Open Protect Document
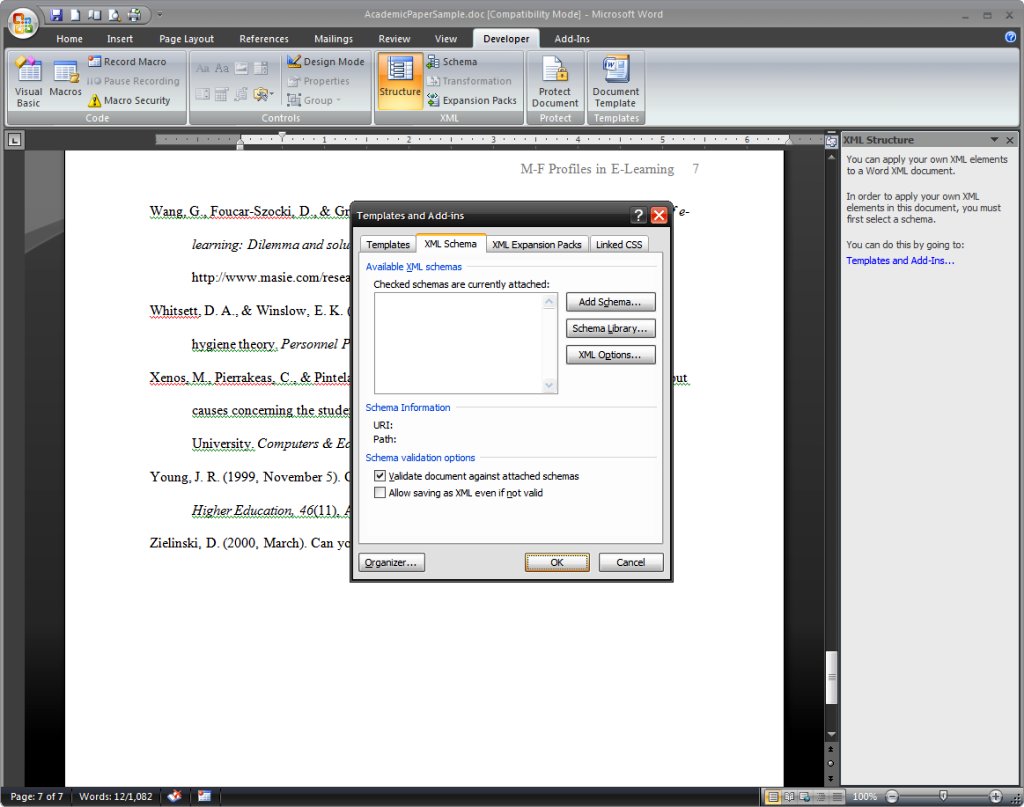This screenshot has width=1024, height=807. [x=555, y=81]
